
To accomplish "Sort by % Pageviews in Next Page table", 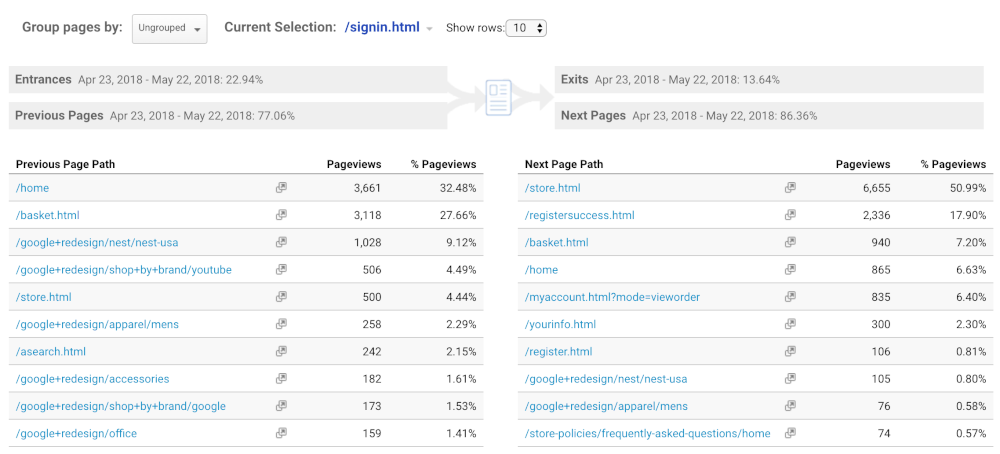I will (953, 164).
